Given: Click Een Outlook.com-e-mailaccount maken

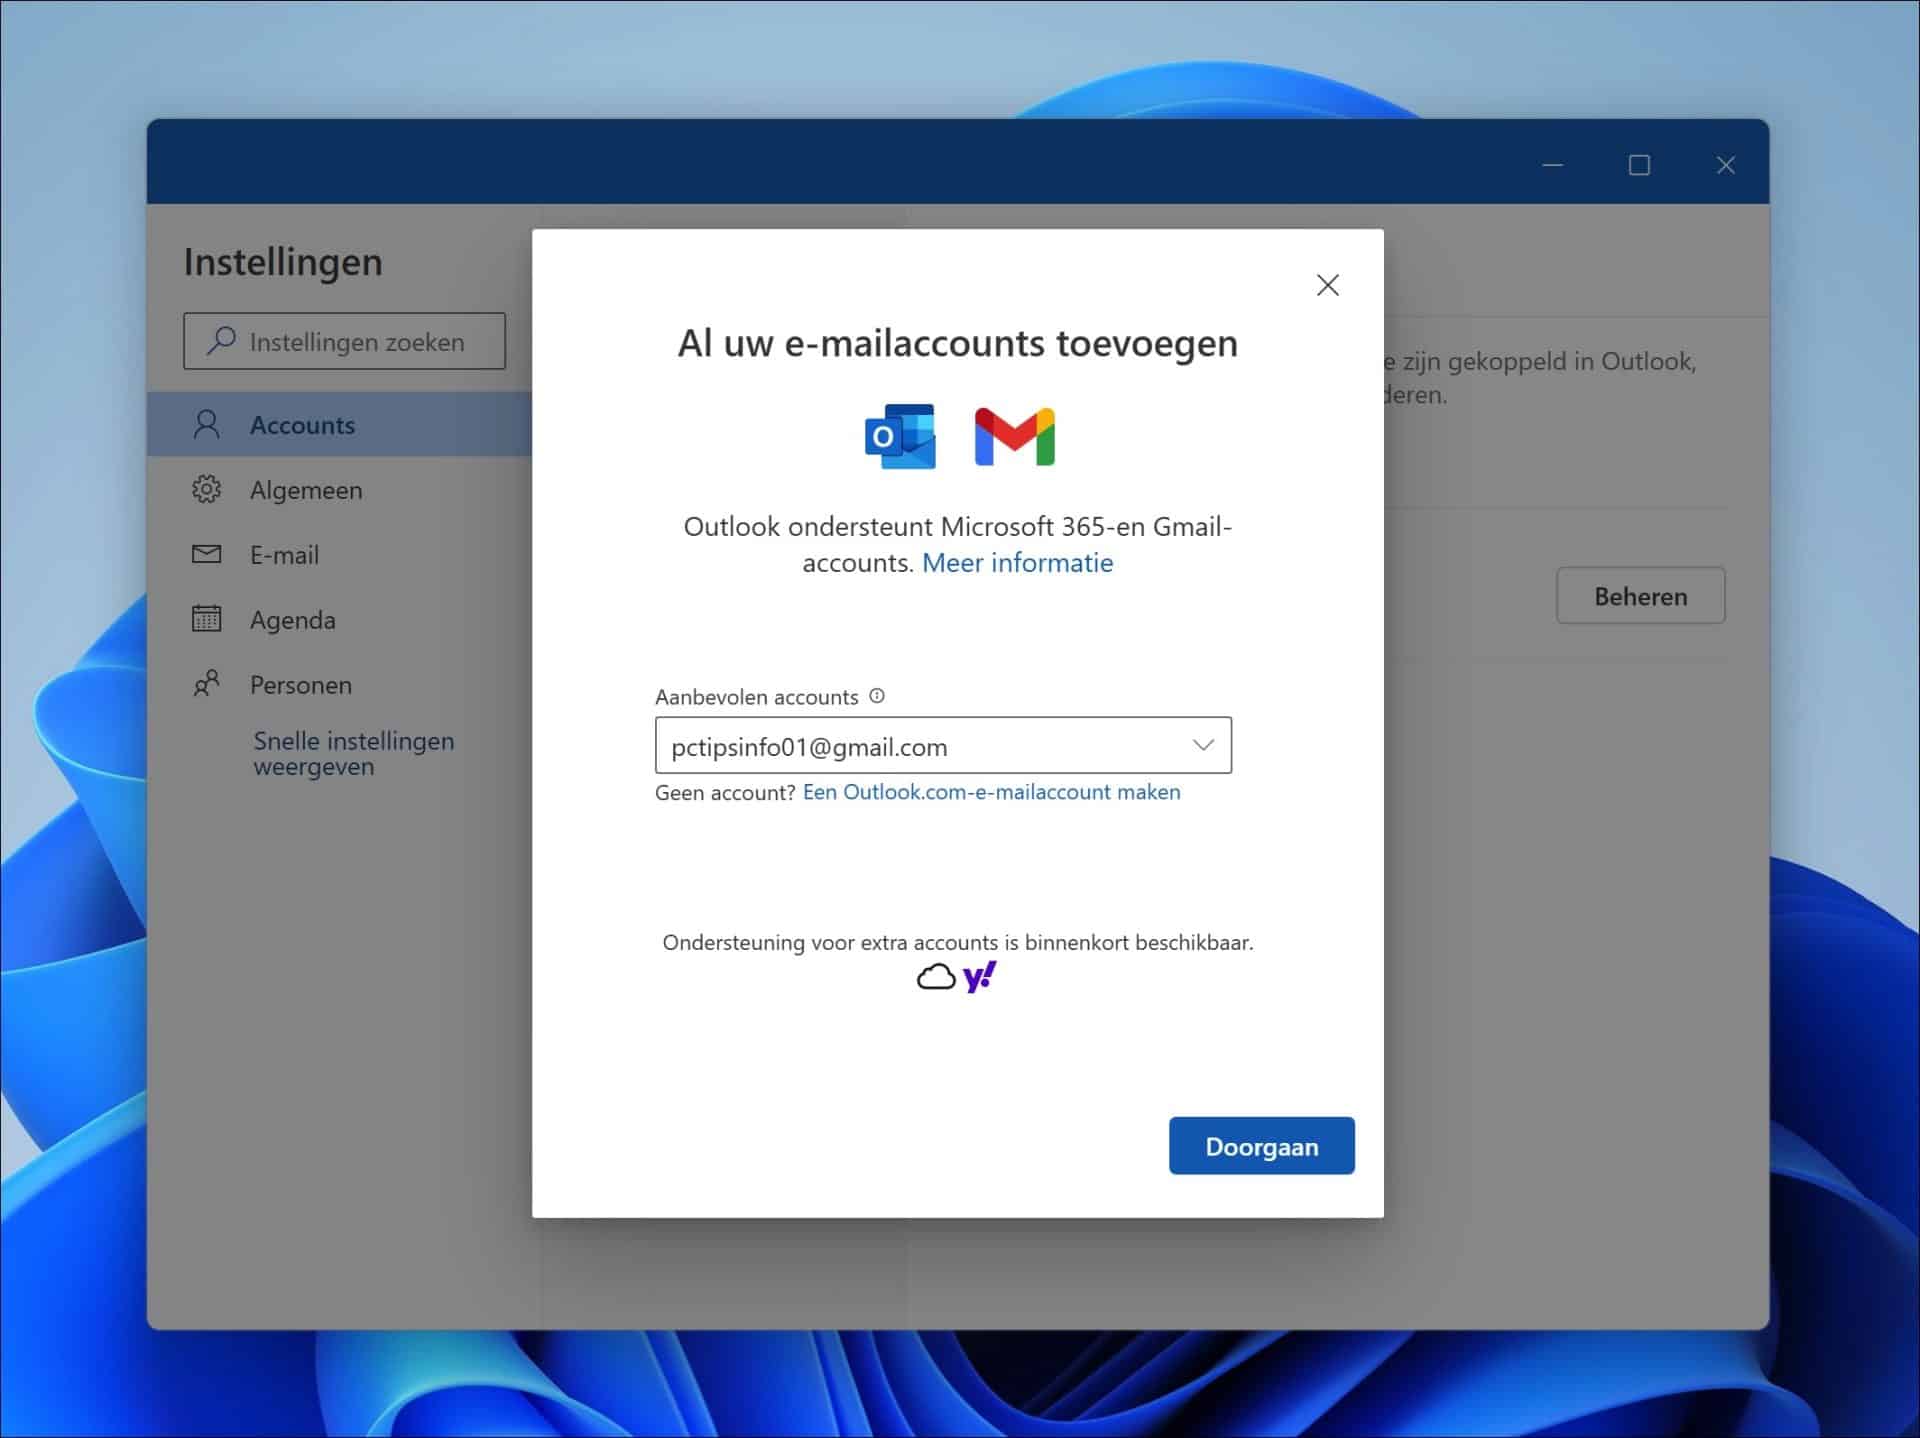Looking at the screenshot, I should [991, 791].
